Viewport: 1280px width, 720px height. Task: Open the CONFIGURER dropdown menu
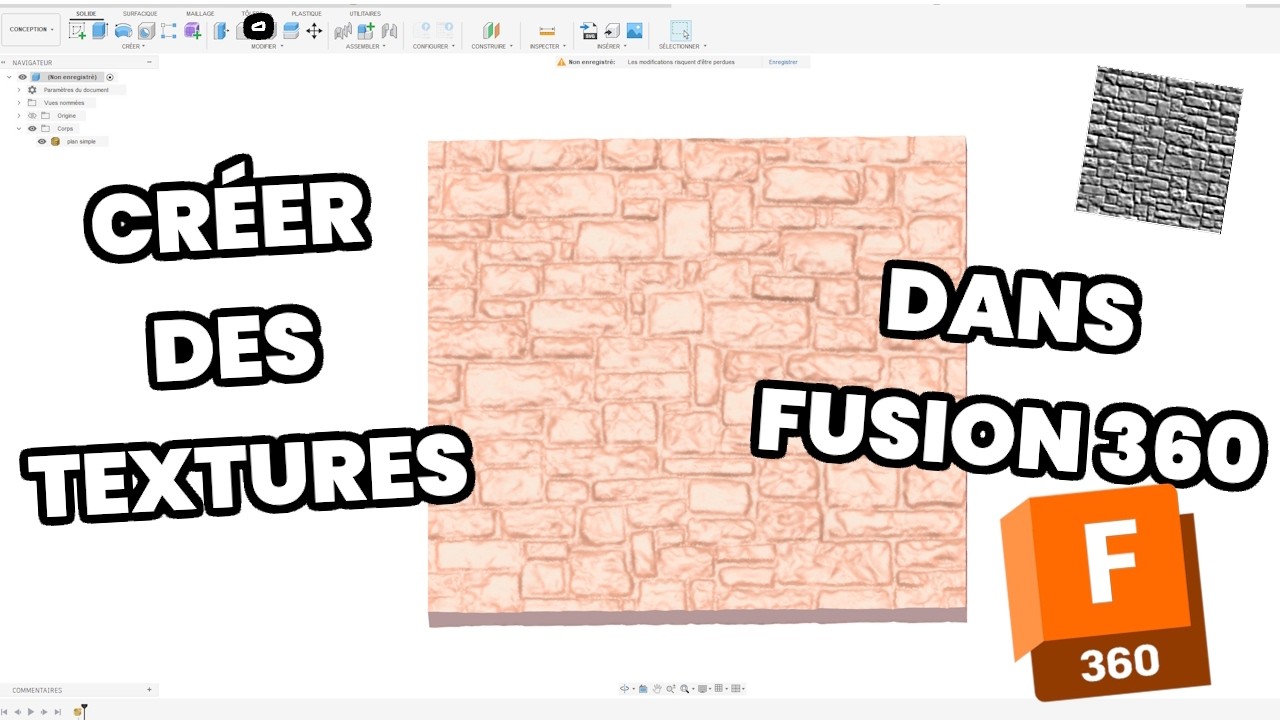[433, 46]
